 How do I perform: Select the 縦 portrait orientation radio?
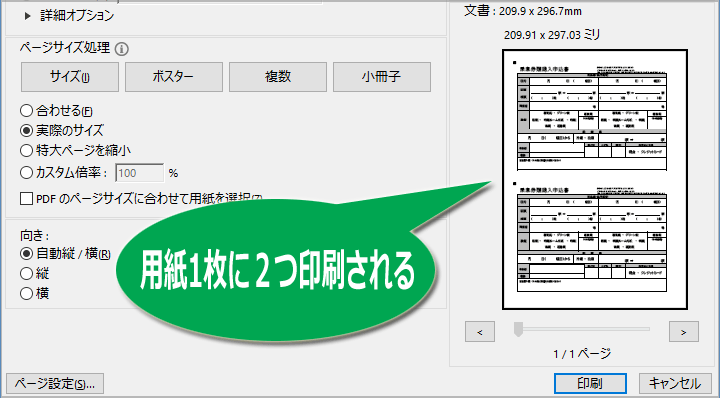[27, 274]
